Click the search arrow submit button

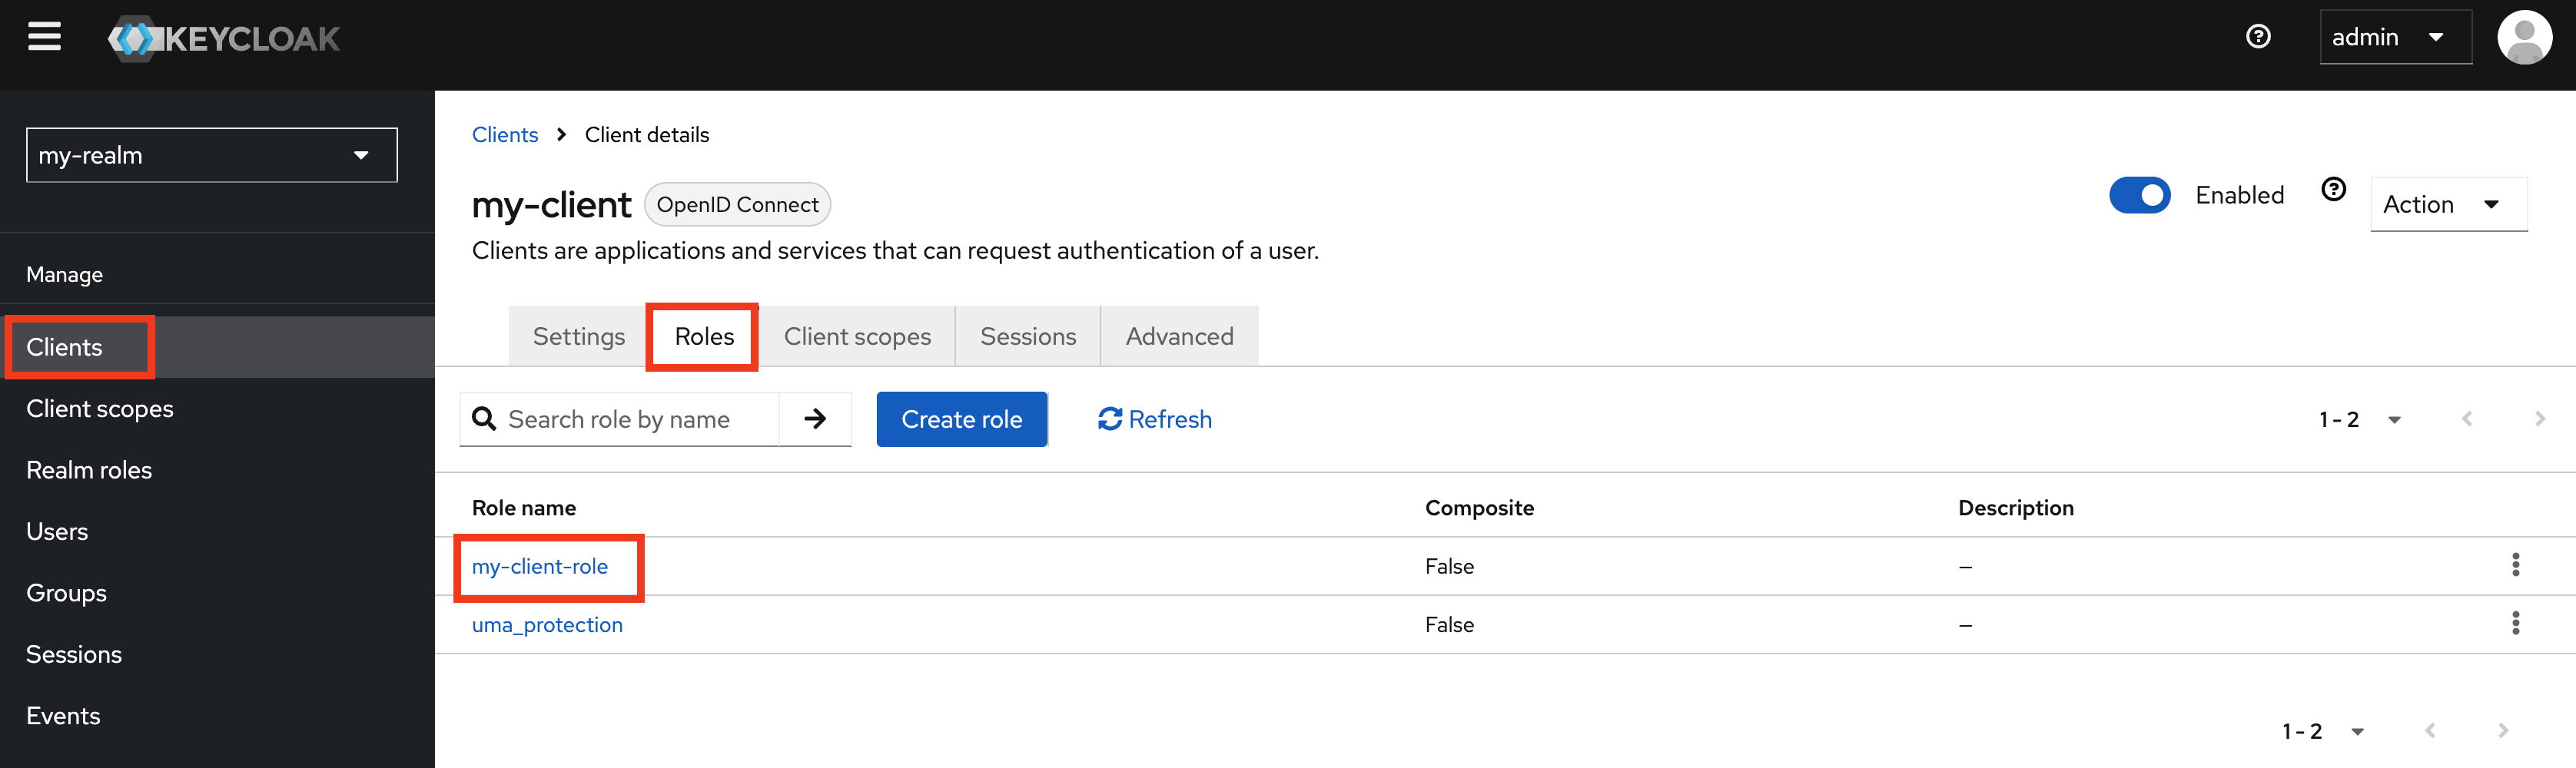click(x=815, y=419)
